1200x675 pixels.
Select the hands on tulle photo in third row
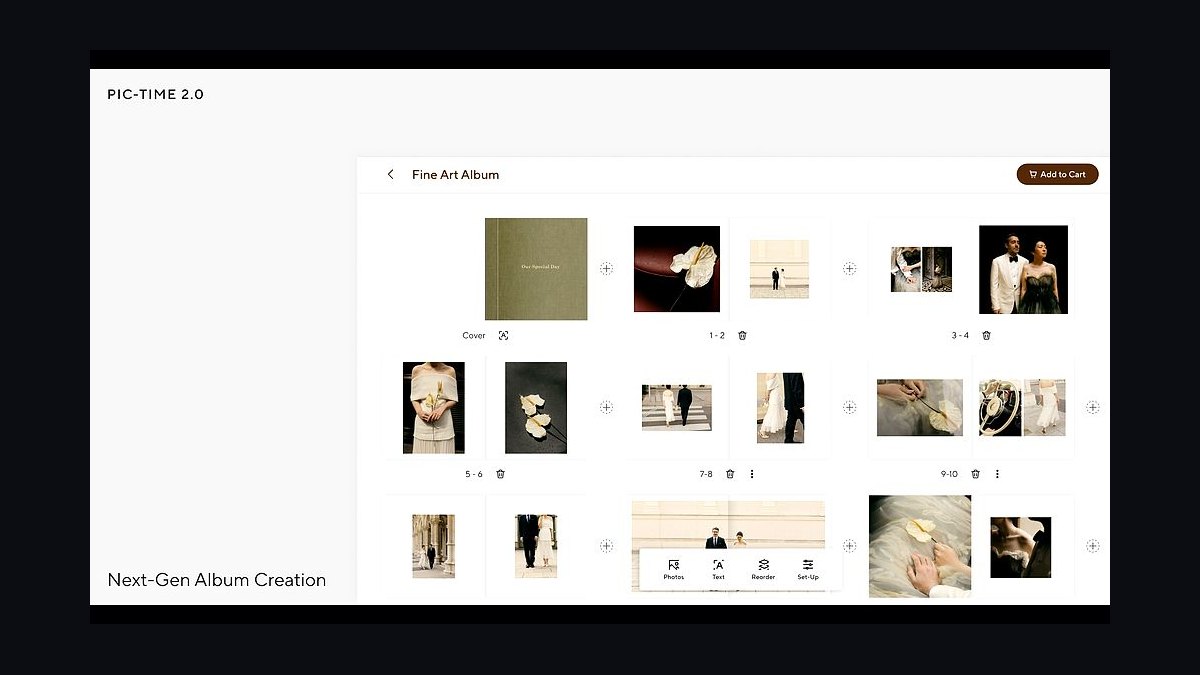[x=920, y=546]
